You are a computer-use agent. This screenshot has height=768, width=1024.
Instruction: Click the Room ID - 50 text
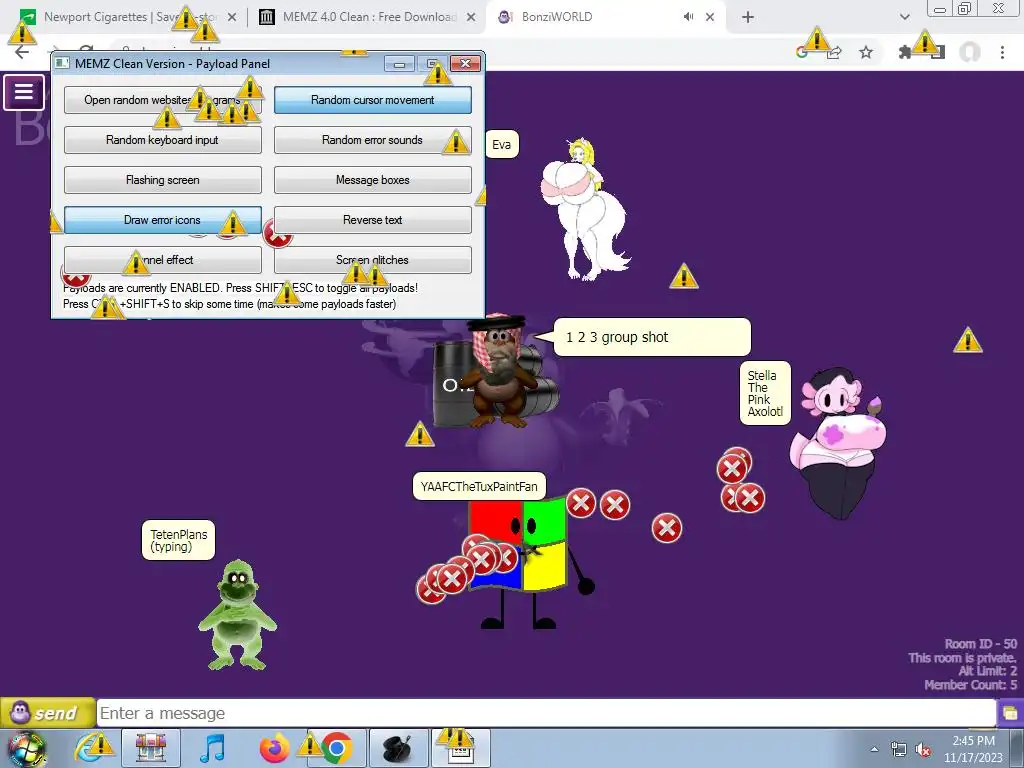[980, 644]
